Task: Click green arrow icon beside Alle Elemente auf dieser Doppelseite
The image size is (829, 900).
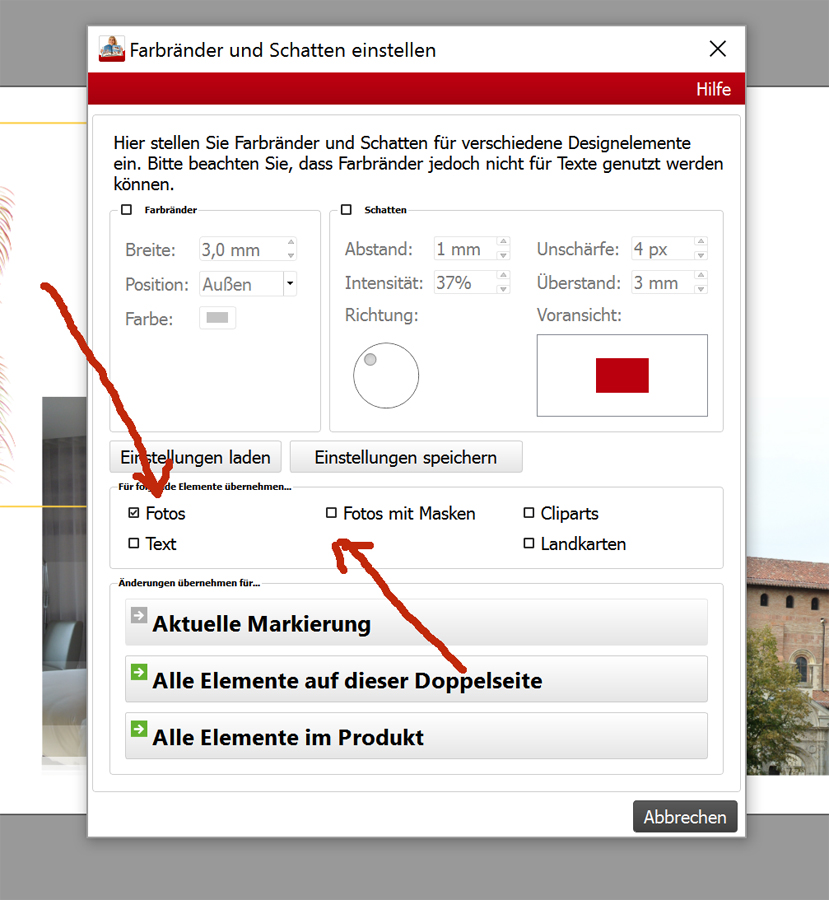Action: pos(139,672)
